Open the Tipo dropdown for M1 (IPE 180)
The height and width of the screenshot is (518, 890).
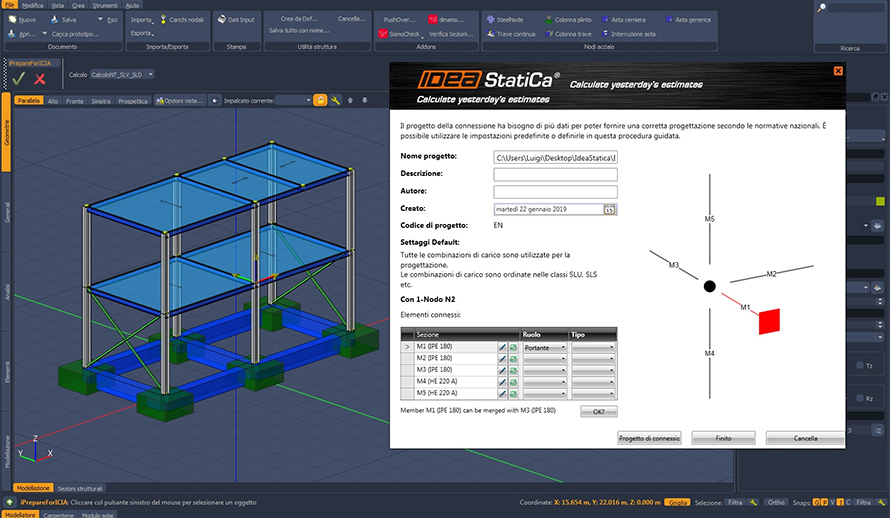click(593, 347)
